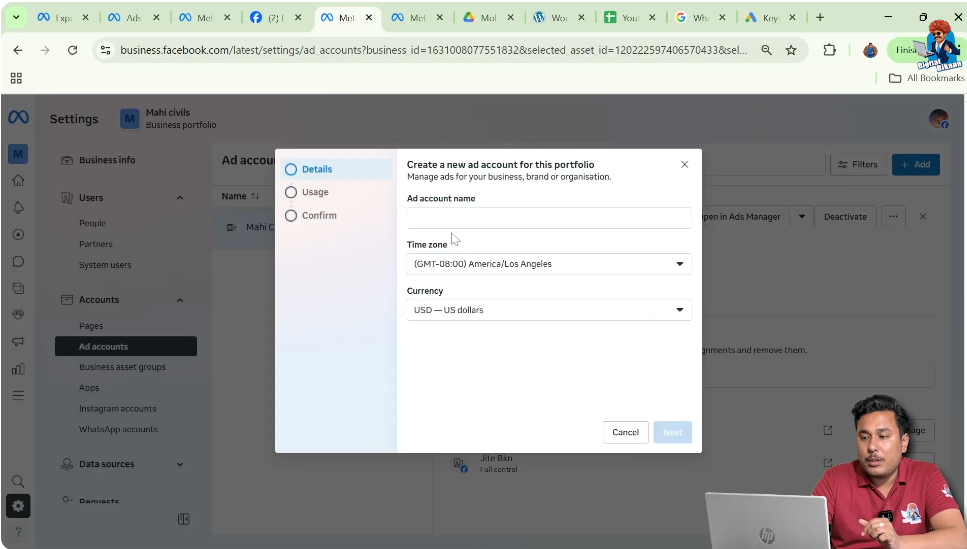Switch to the Google Sheets browser tab
Screen dimensions: 967x549
630,17
